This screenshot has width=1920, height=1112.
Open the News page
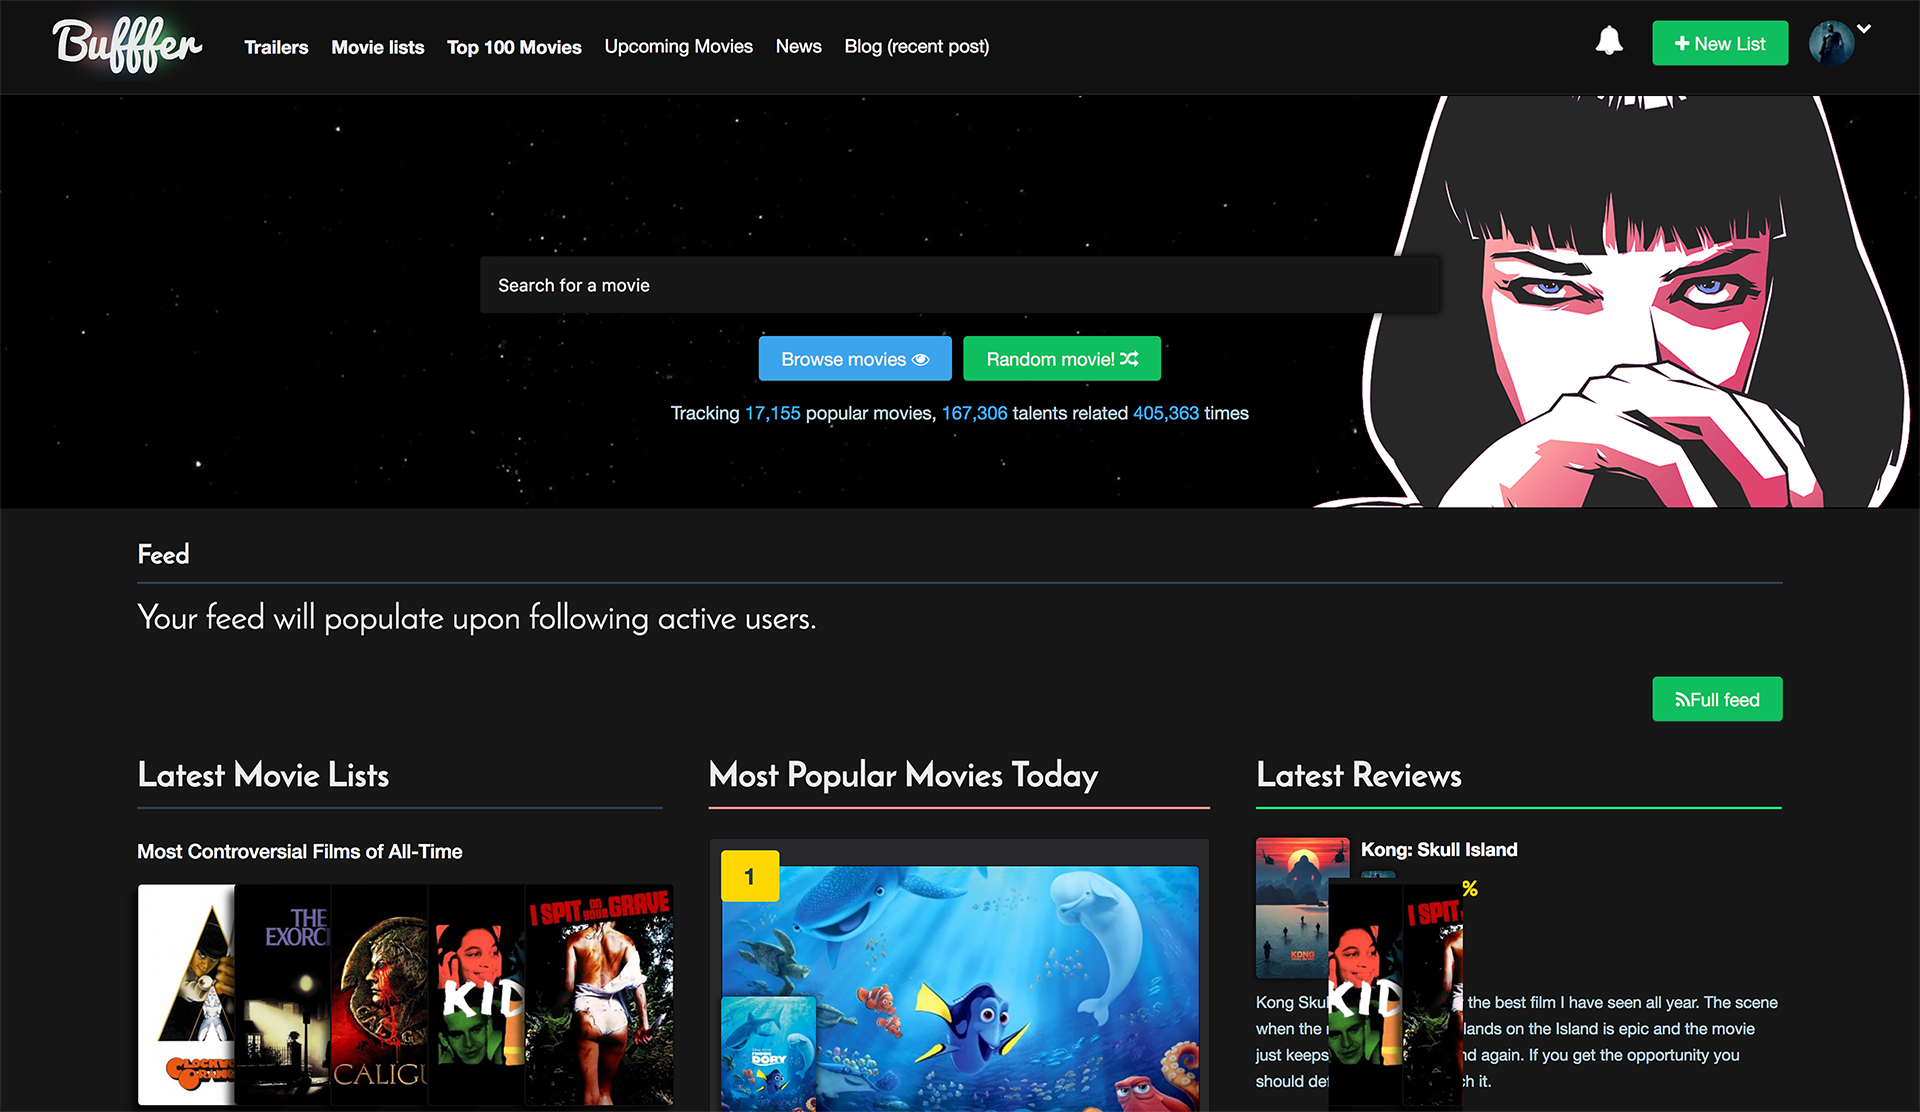click(798, 46)
